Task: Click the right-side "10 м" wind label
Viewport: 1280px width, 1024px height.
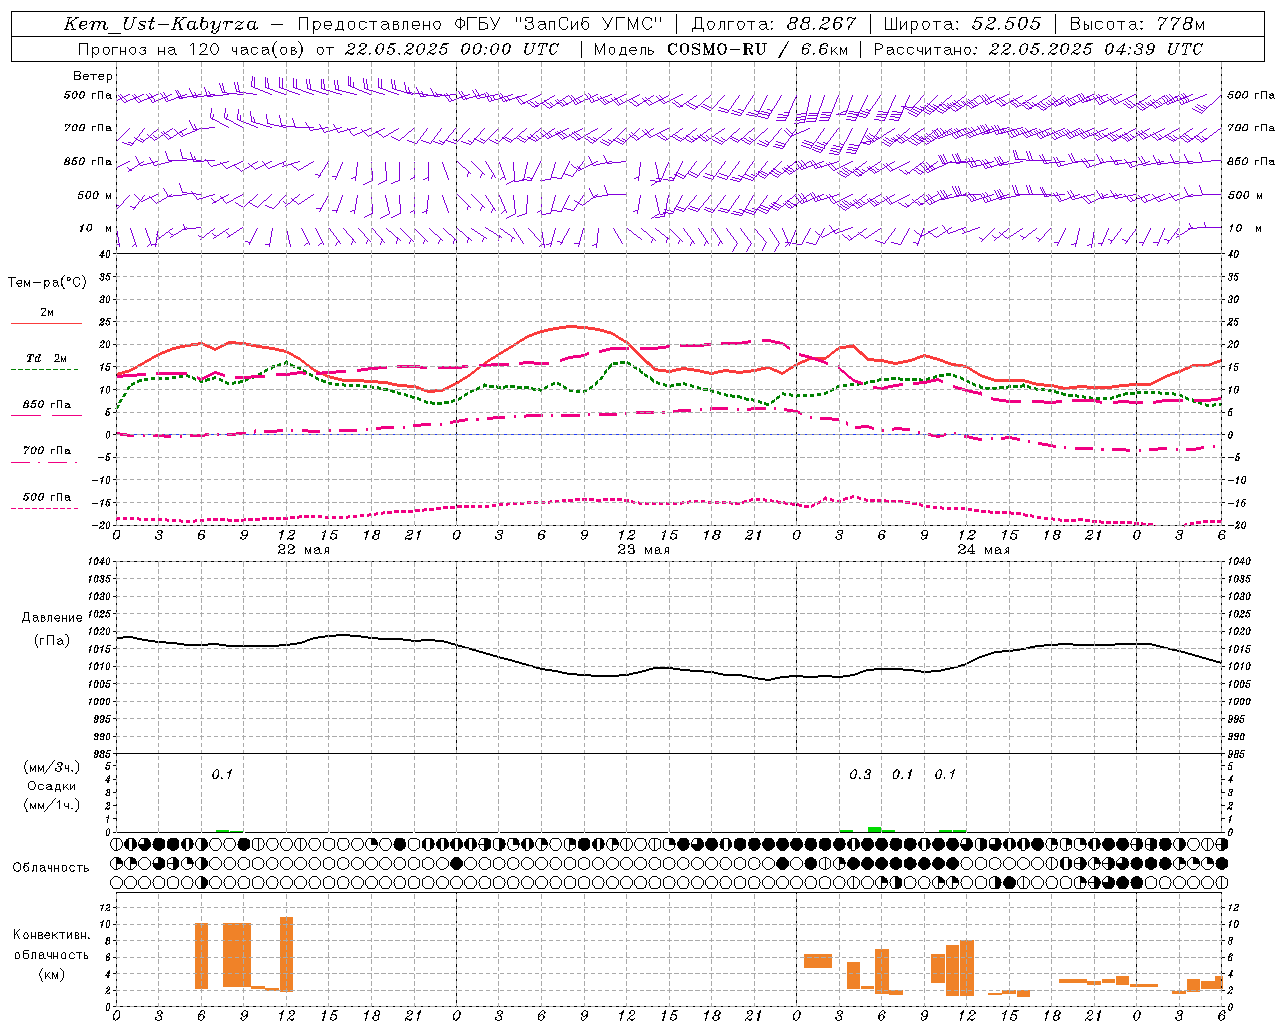Action: click(x=1244, y=228)
